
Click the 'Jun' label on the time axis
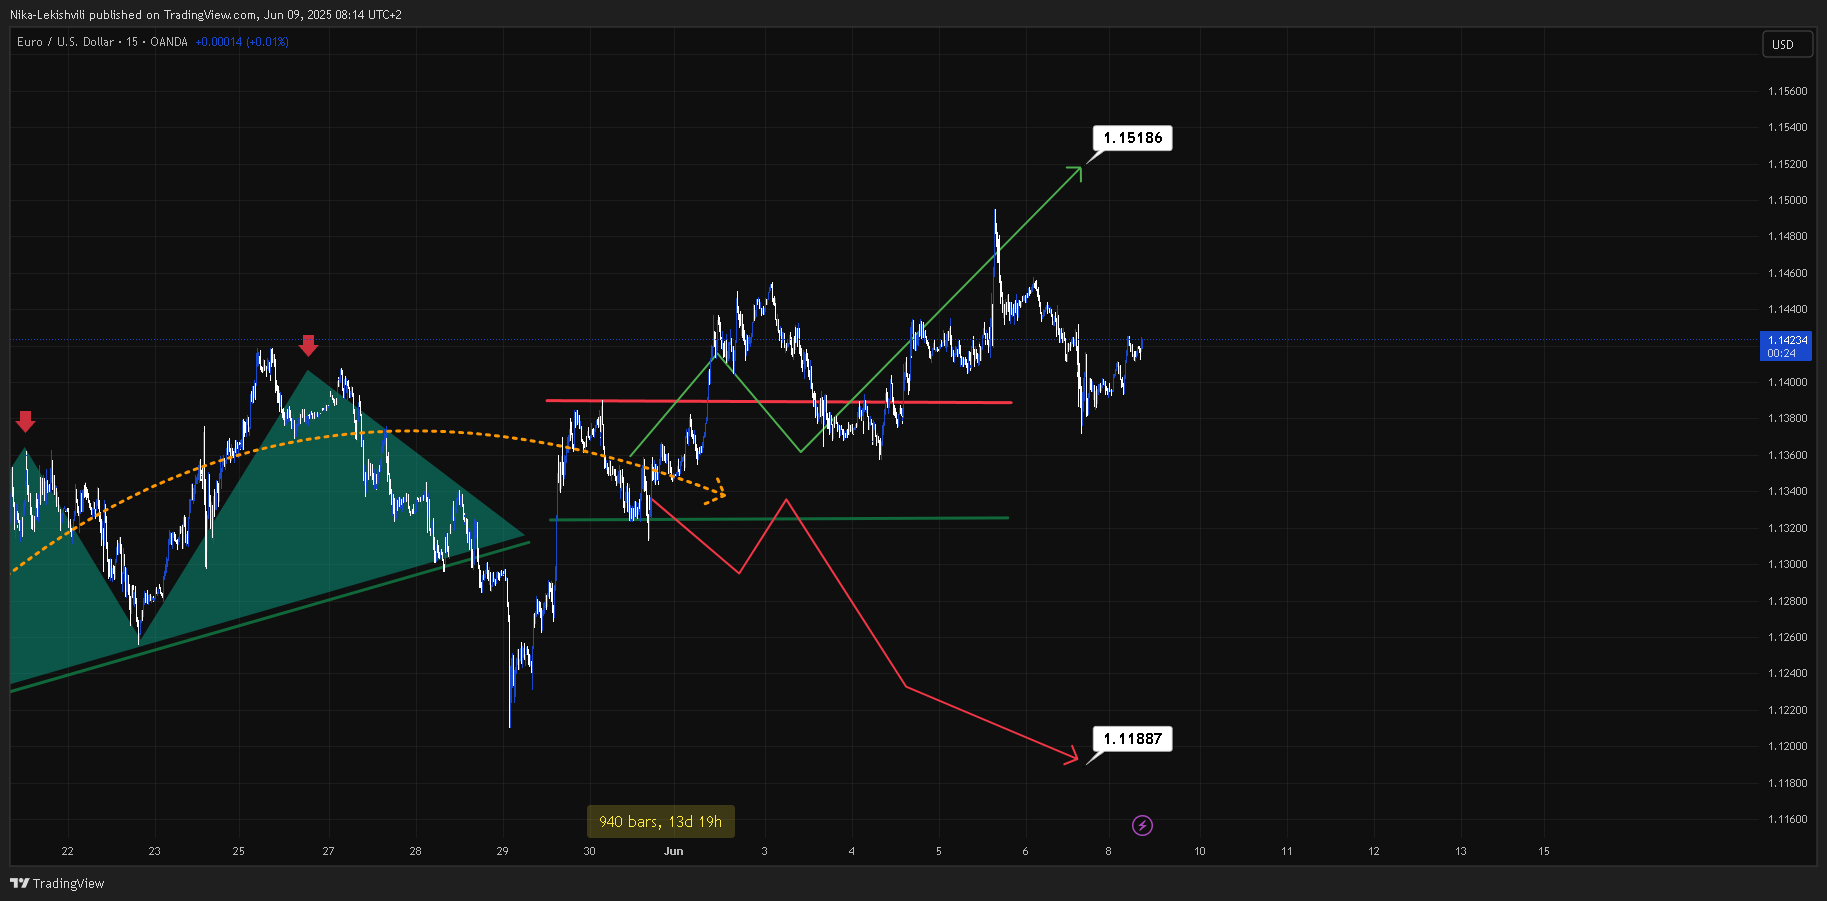674,851
